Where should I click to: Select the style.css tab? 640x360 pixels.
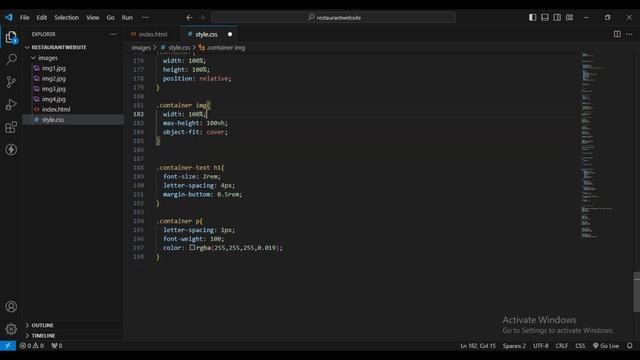coord(206,34)
